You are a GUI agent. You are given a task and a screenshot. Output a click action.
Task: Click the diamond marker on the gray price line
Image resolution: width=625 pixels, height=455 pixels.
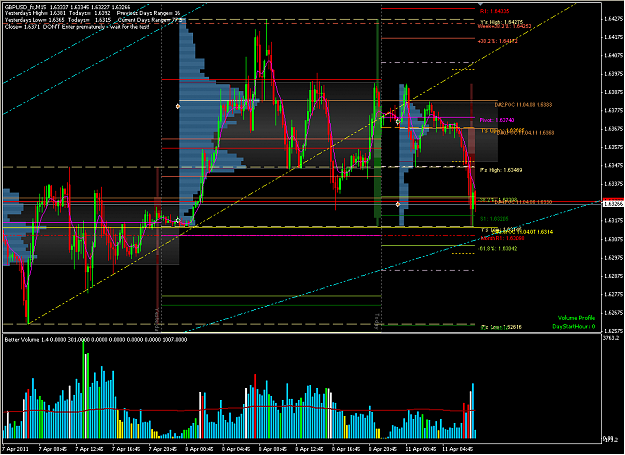click(x=397, y=204)
